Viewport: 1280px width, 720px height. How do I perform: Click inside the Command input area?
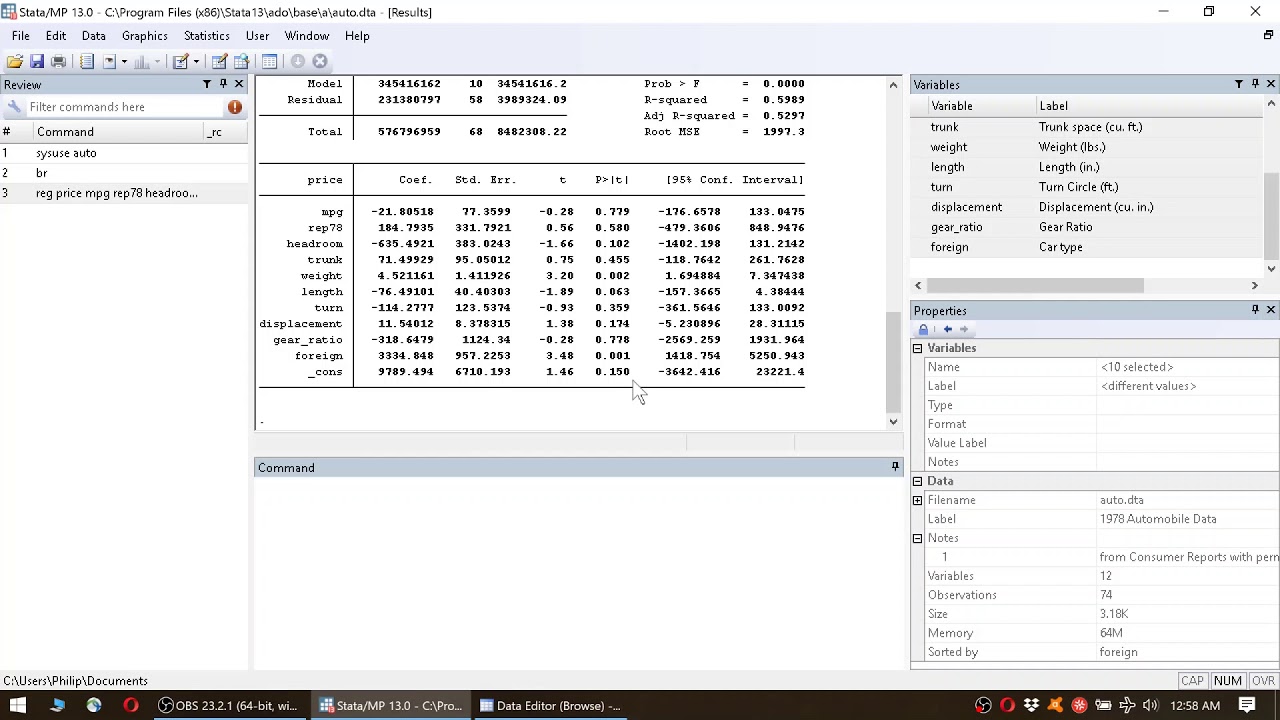click(578, 572)
